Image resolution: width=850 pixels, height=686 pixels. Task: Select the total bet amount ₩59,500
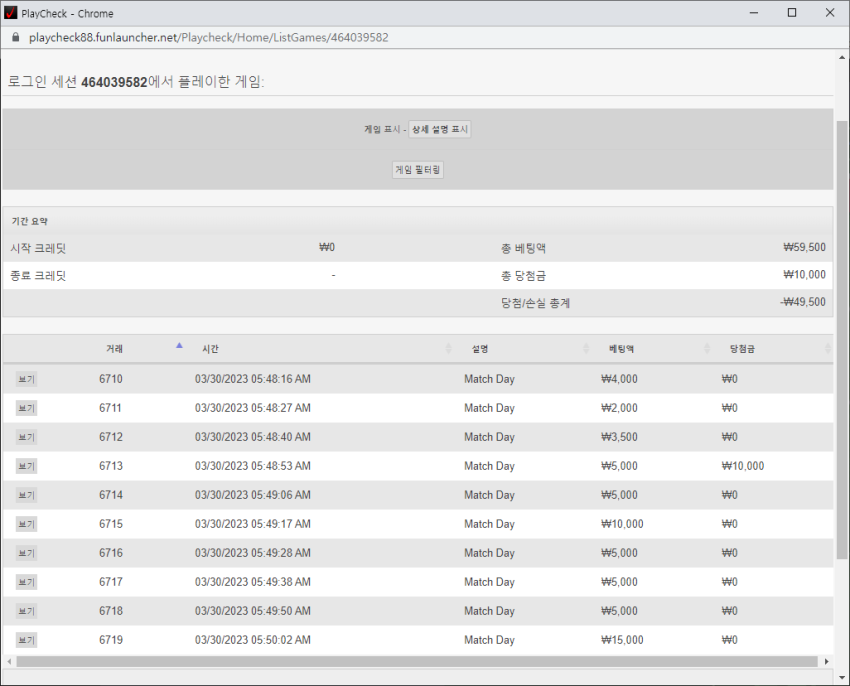(804, 247)
